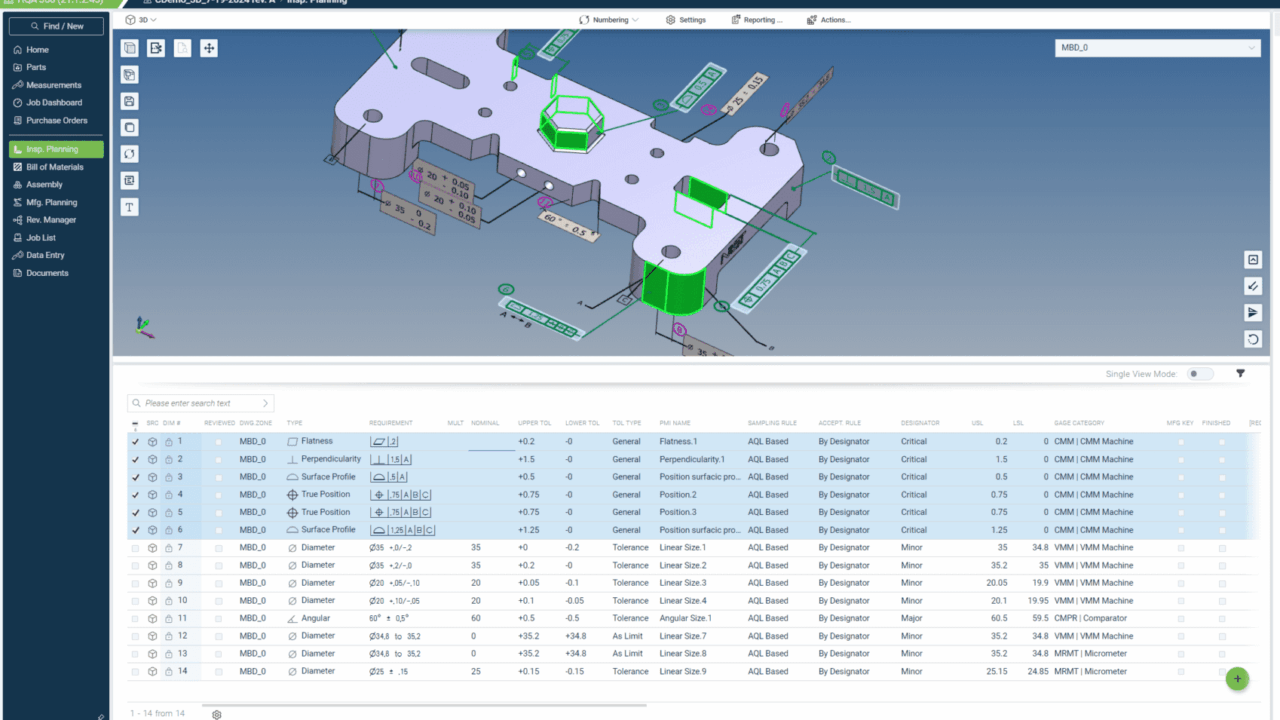
Task: Open the Actions menu
Action: (828, 20)
